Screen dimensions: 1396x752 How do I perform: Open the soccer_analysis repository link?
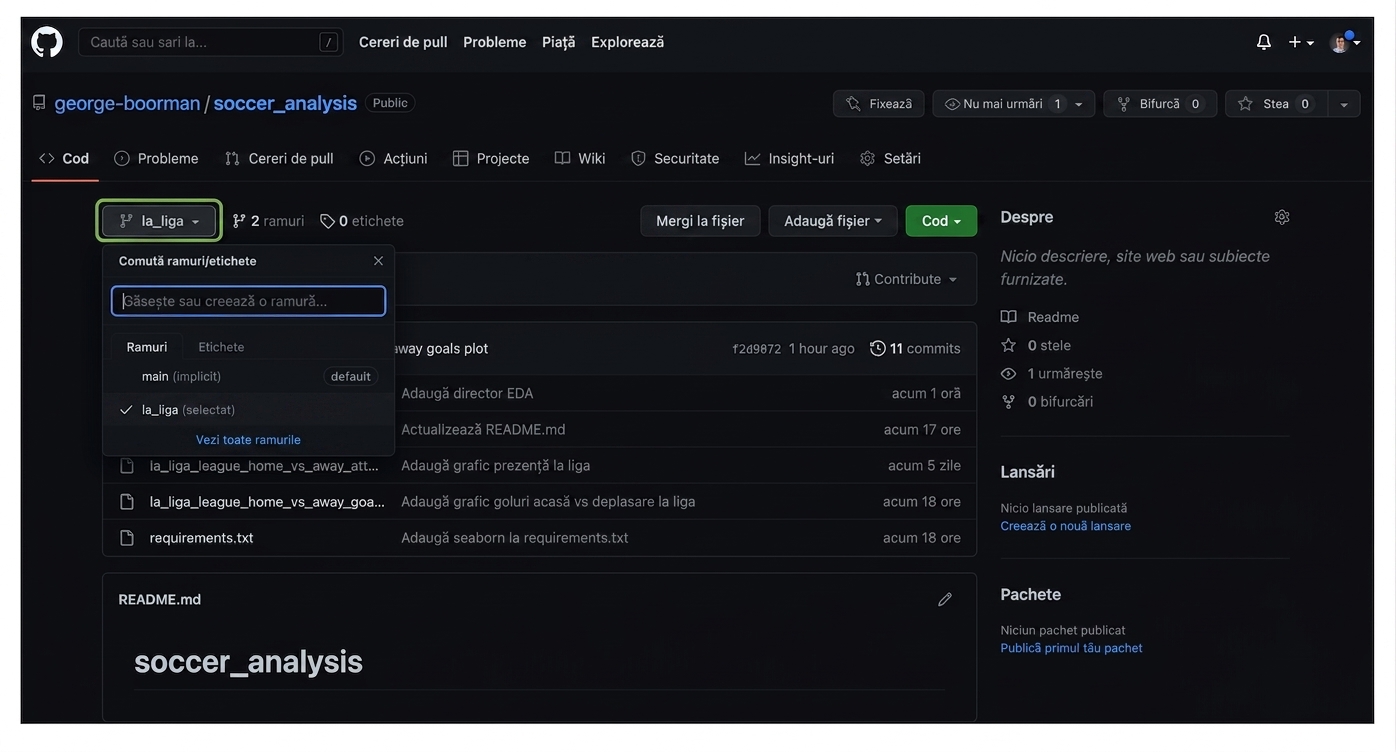coord(285,103)
